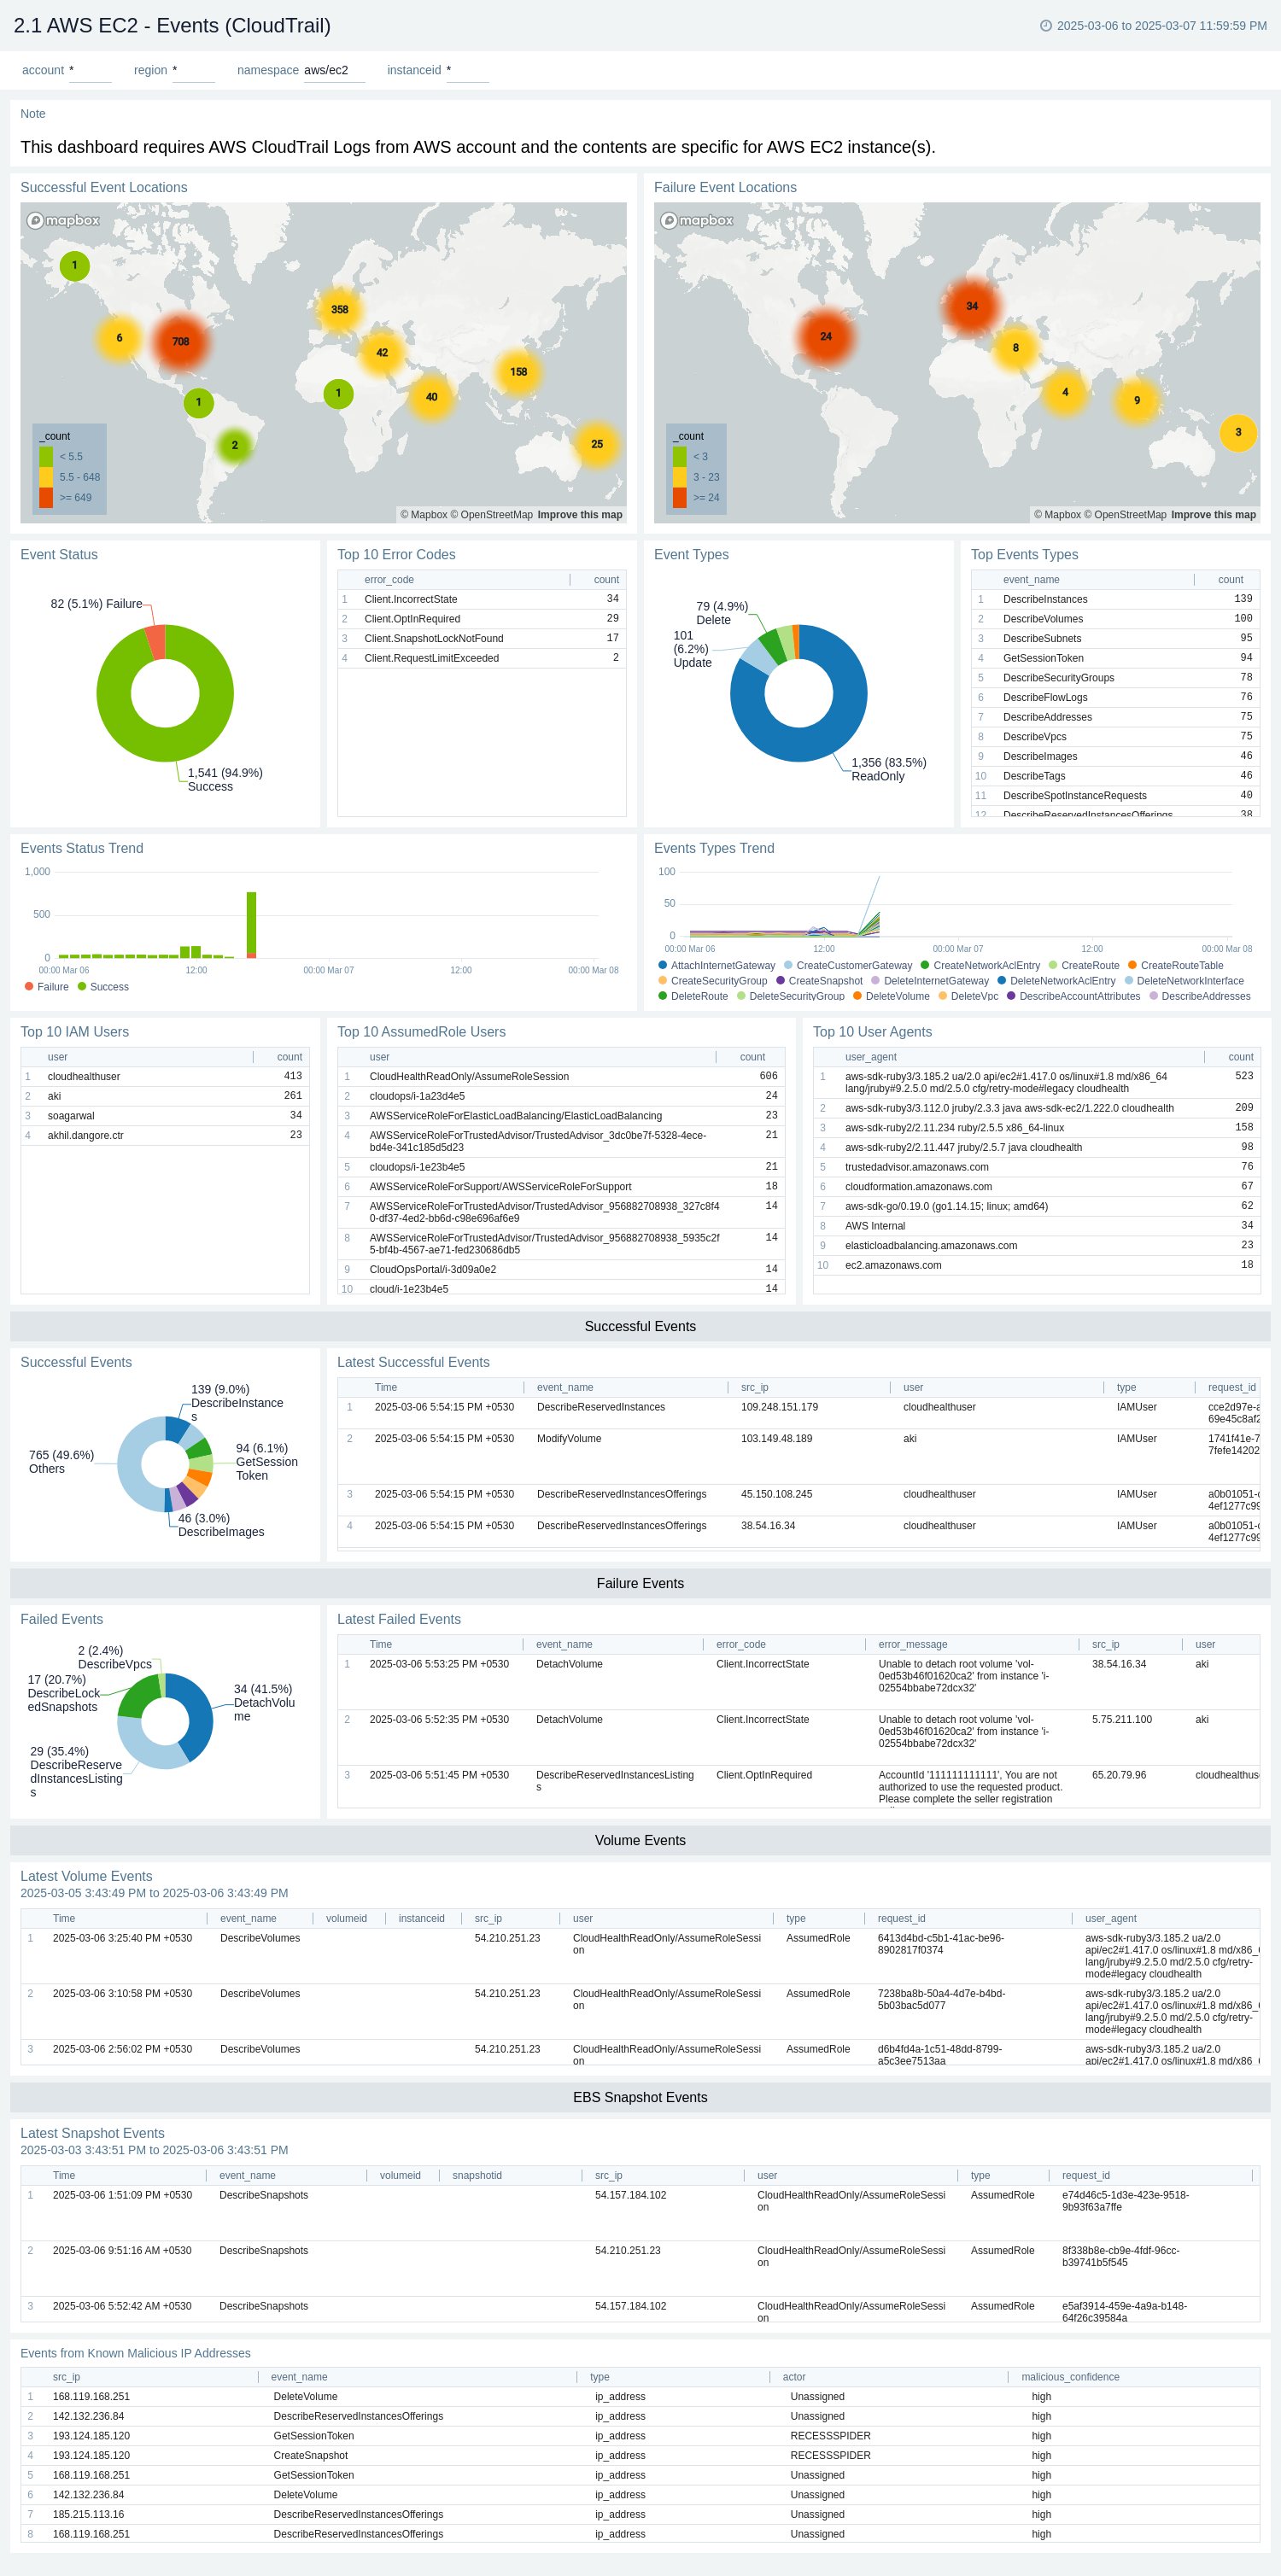Sort Latest Failed Events by error_message column

[913, 1645]
